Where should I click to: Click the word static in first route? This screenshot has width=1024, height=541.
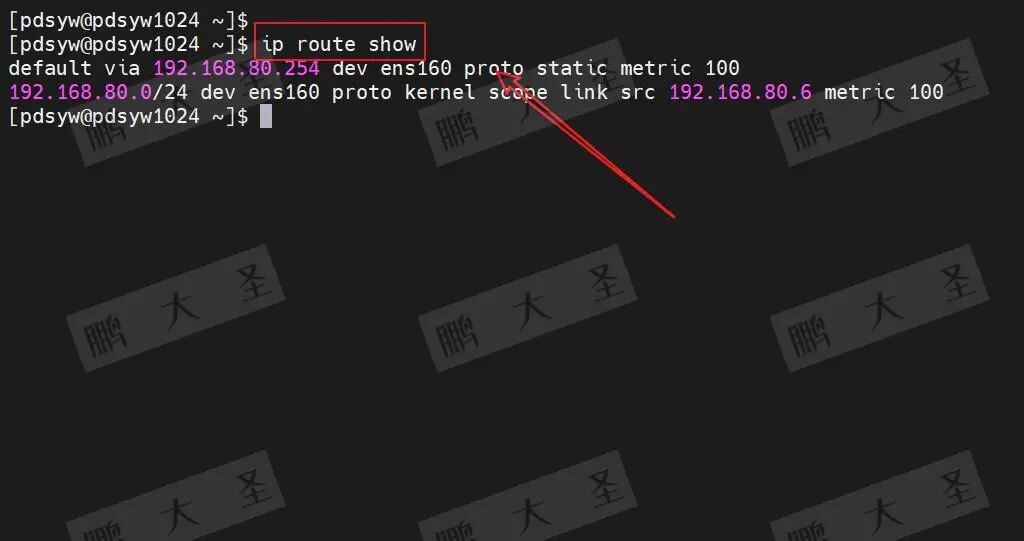572,68
